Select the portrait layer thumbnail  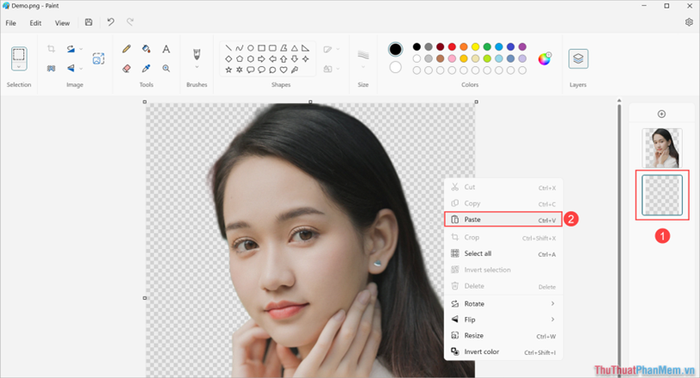pos(662,148)
